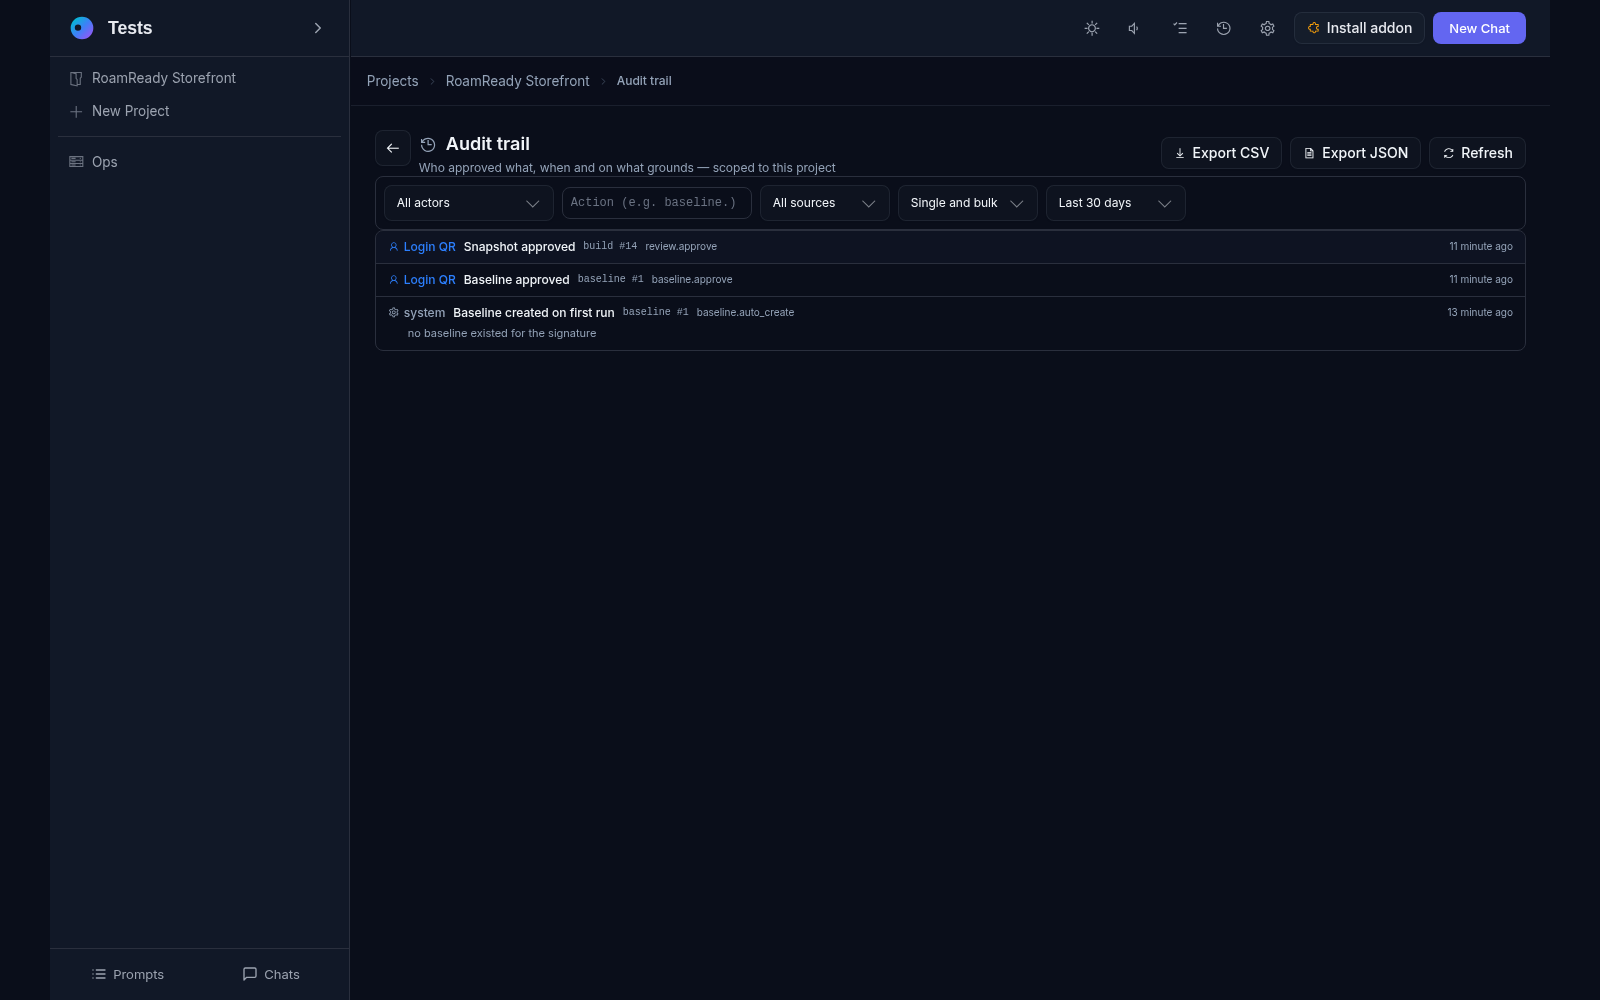Focus the Action filter input field

coord(656,203)
